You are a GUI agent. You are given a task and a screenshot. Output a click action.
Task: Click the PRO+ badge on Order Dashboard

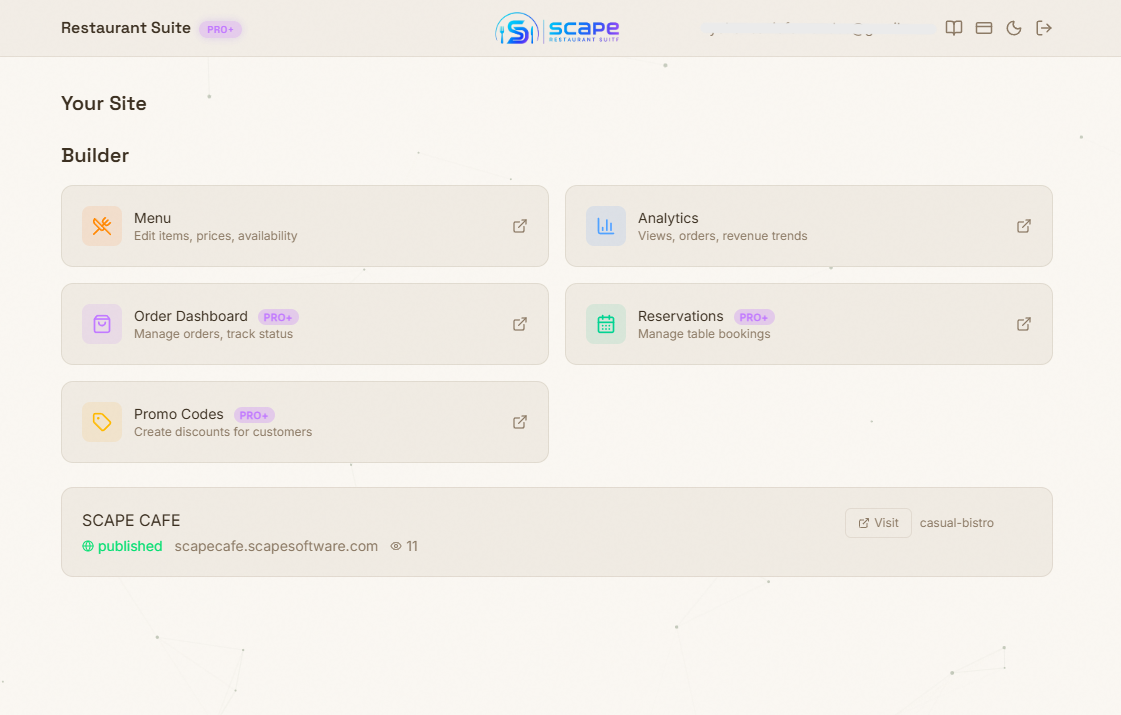[x=278, y=317]
